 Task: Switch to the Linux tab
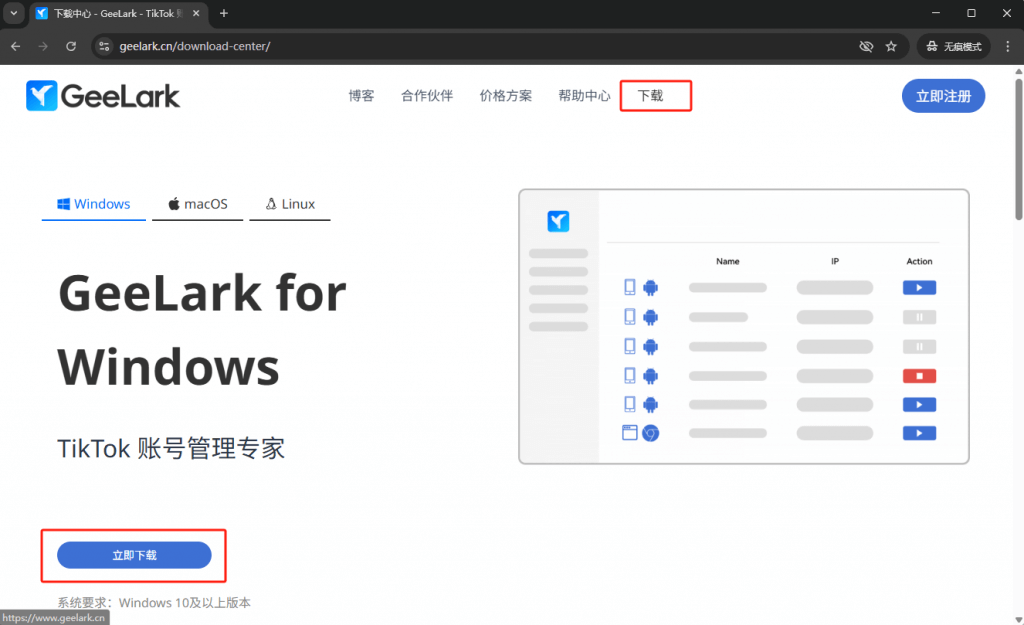290,204
